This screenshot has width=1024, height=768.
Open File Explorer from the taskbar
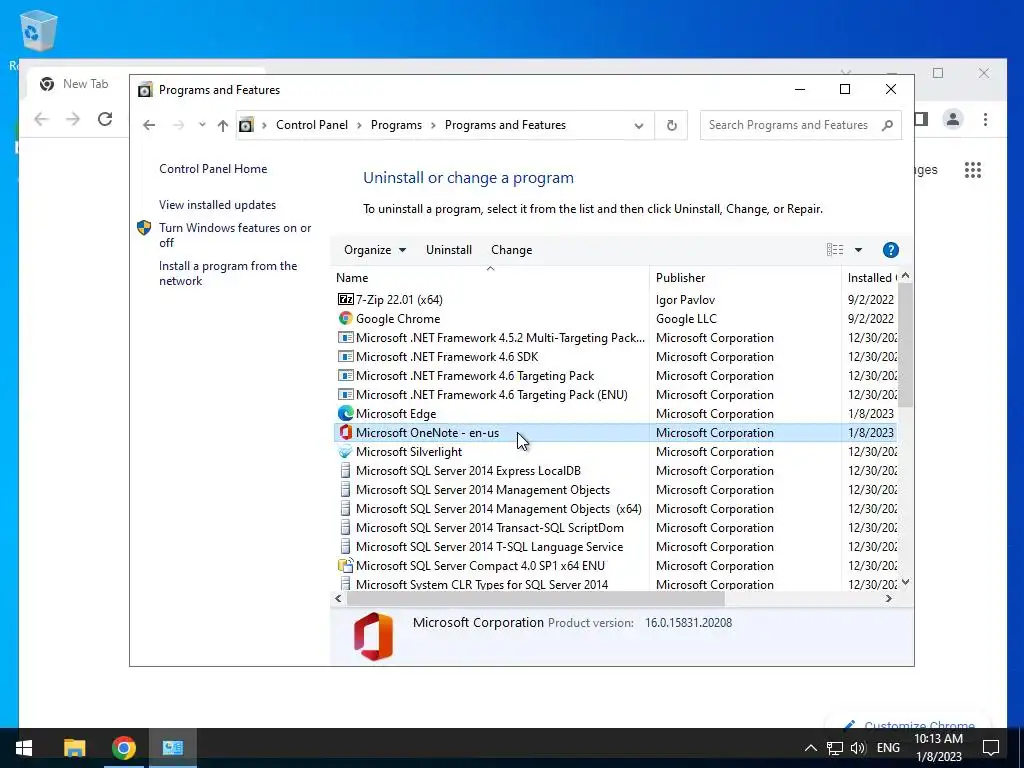(x=74, y=748)
